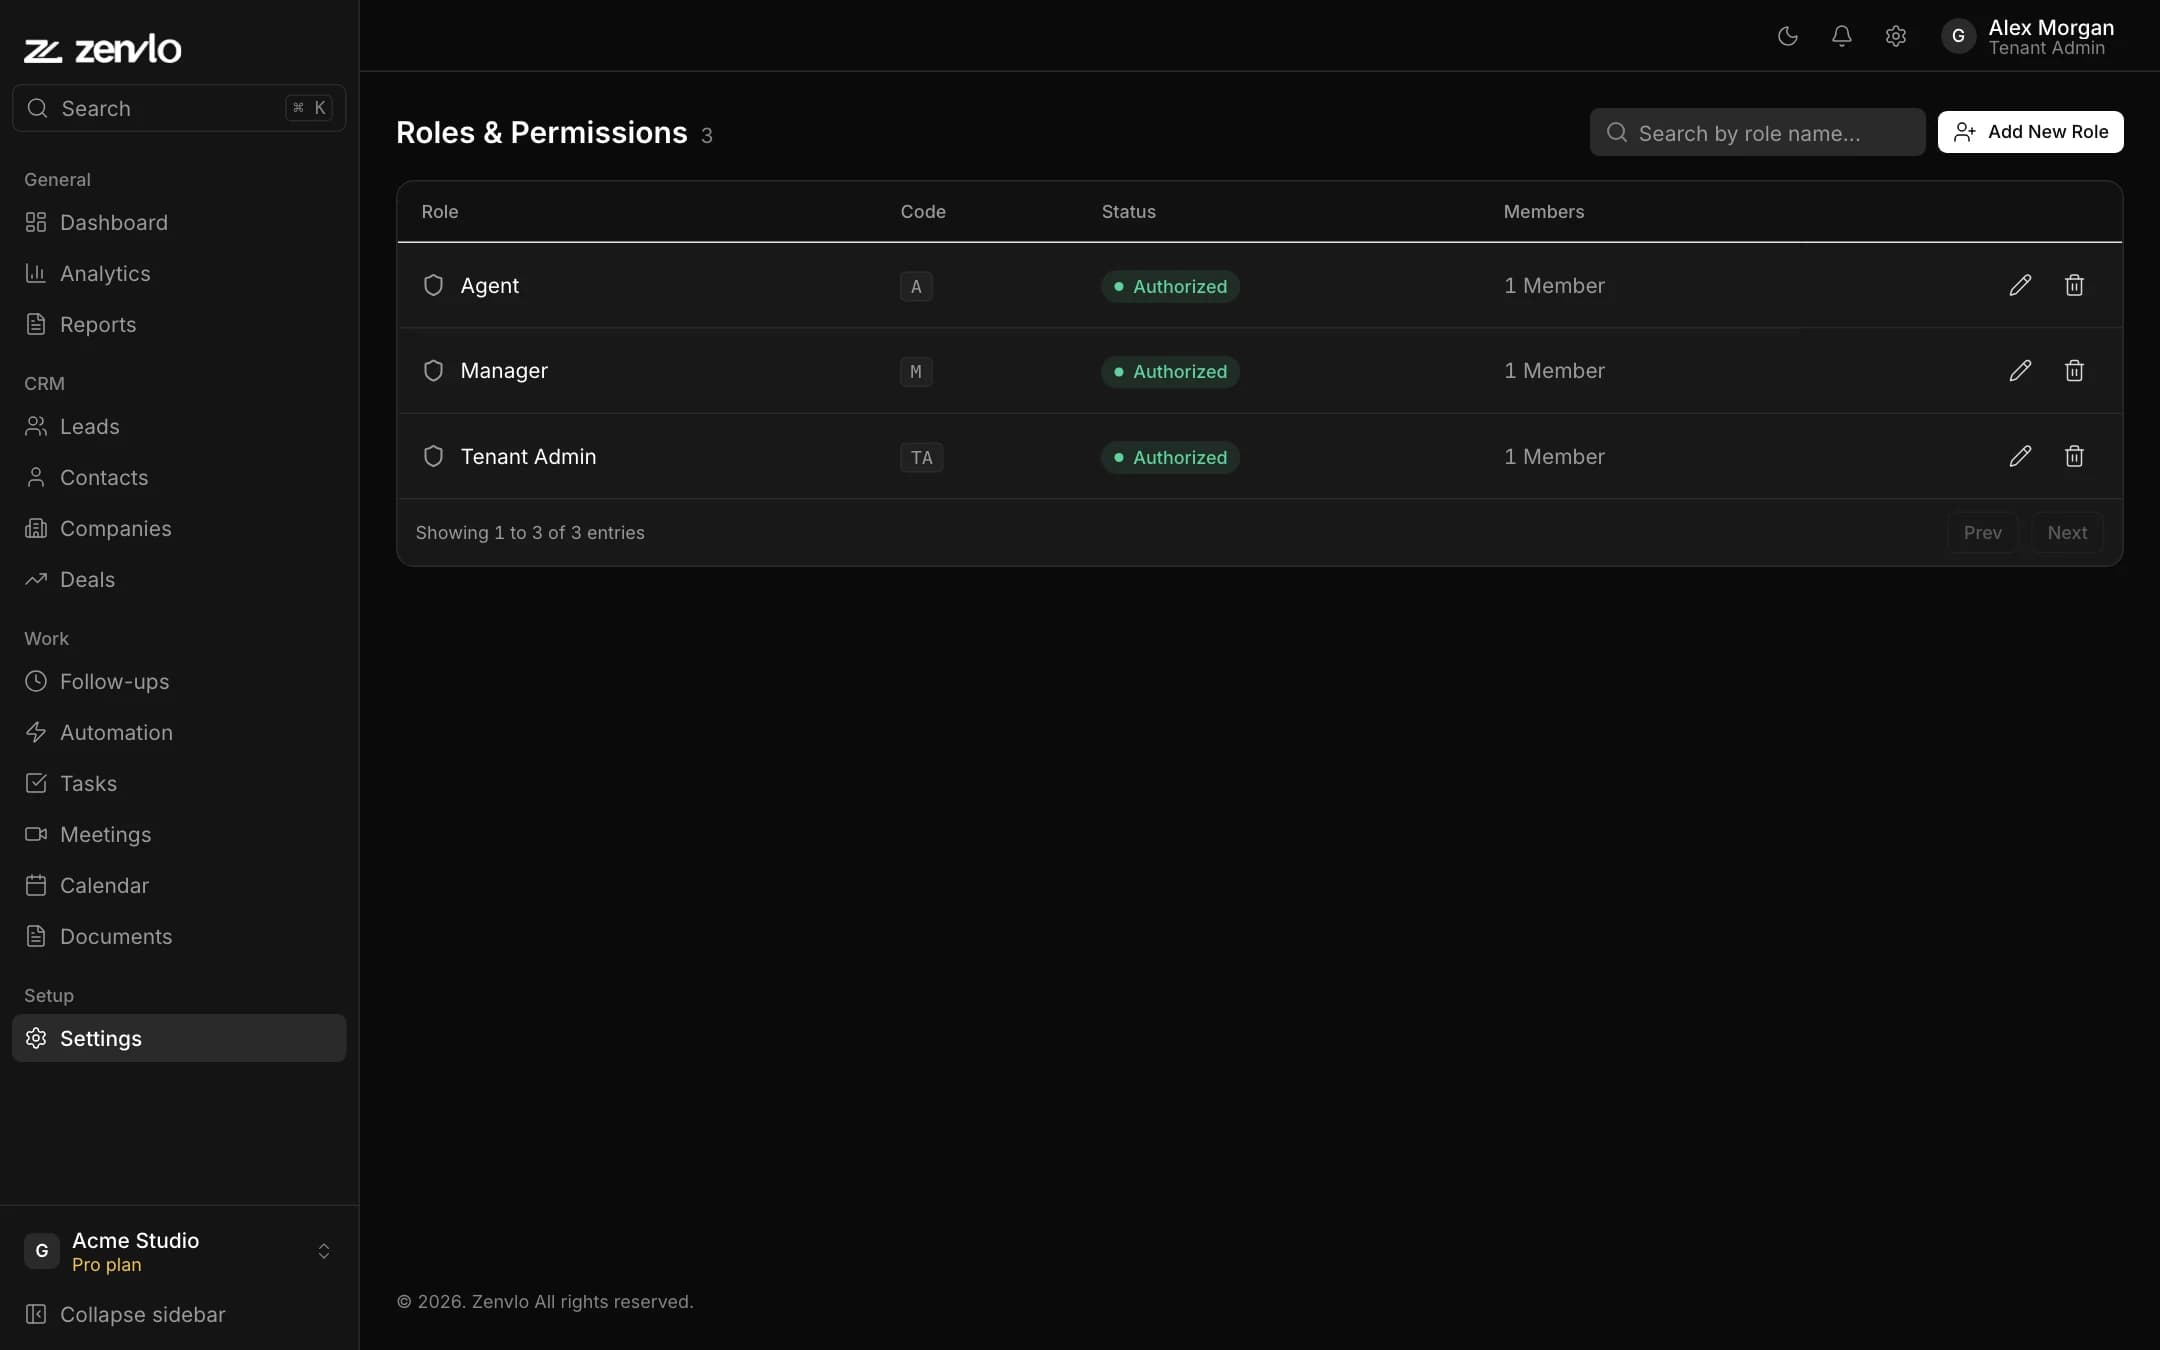Click Showing 1 to 3 entries text
Viewport: 2160px width, 1350px height.
530,532
